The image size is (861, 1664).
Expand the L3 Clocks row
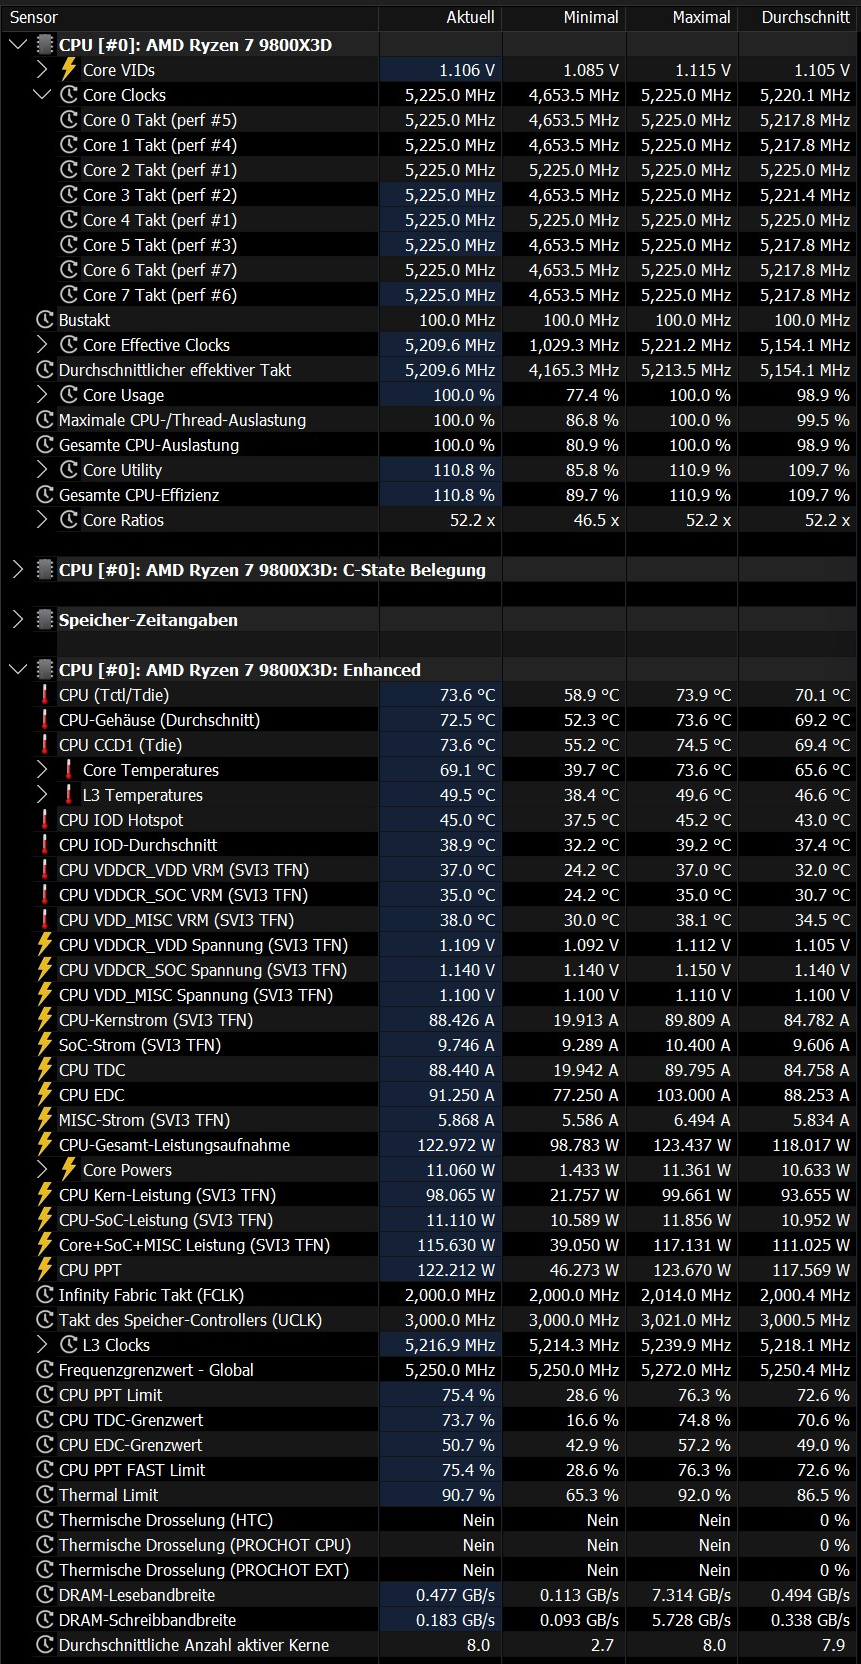point(42,1345)
